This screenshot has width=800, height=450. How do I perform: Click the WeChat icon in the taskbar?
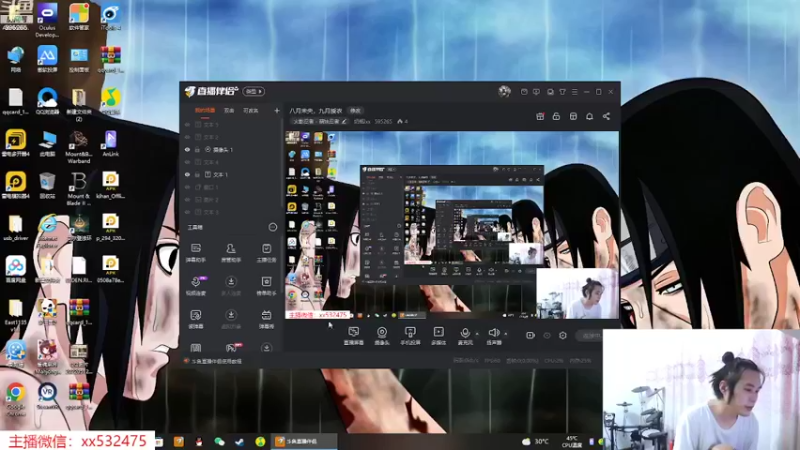(219, 441)
